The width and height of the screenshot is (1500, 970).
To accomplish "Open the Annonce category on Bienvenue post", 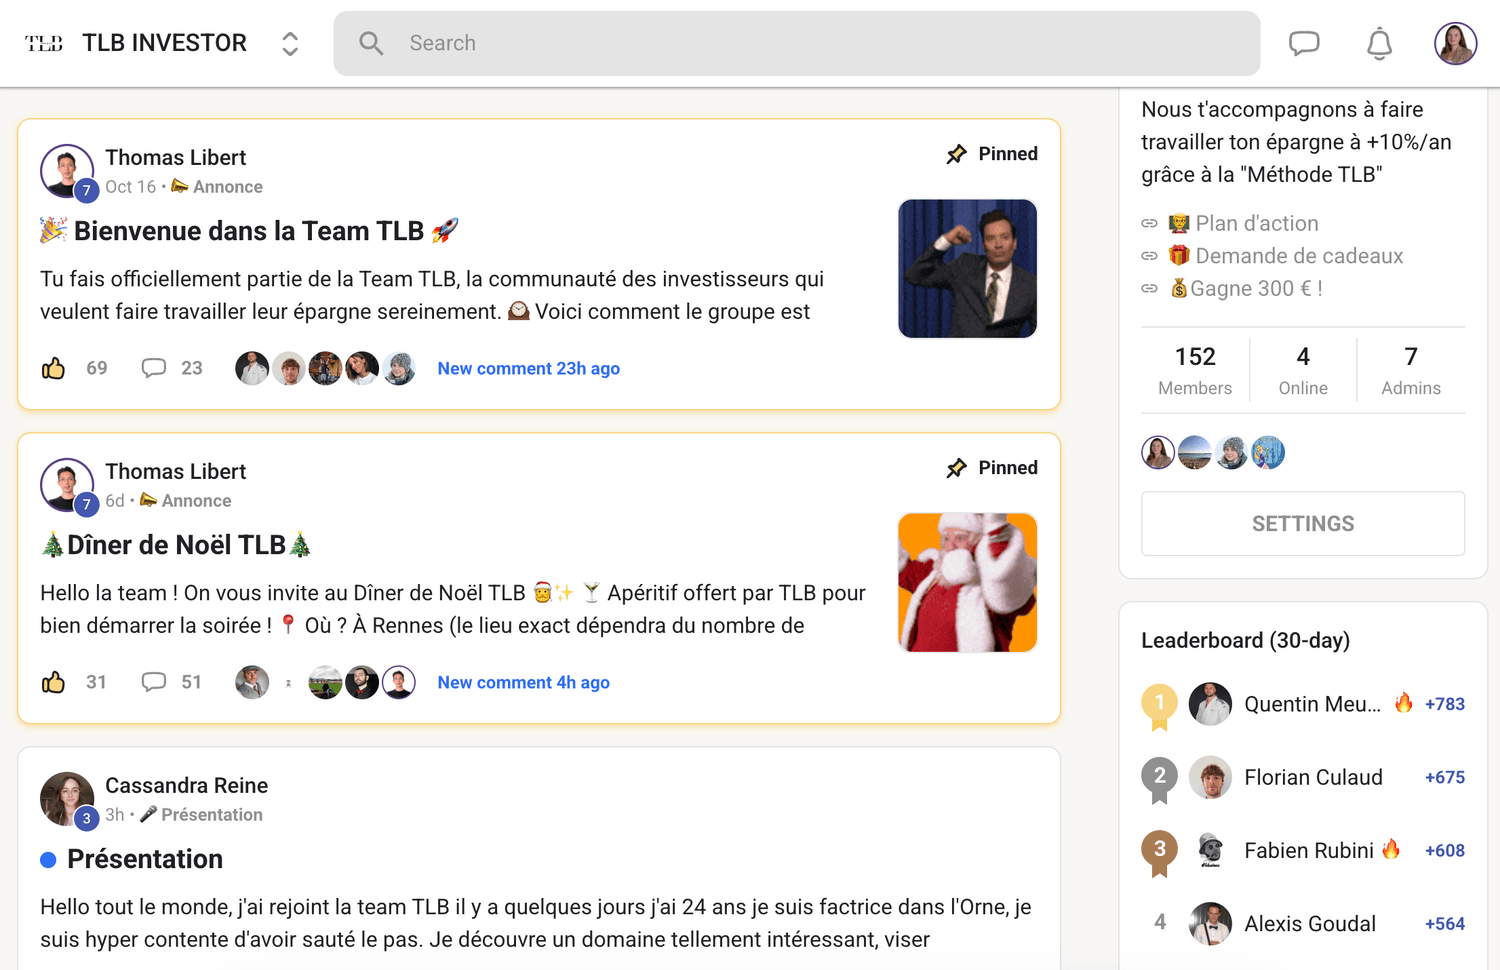I will (x=217, y=187).
